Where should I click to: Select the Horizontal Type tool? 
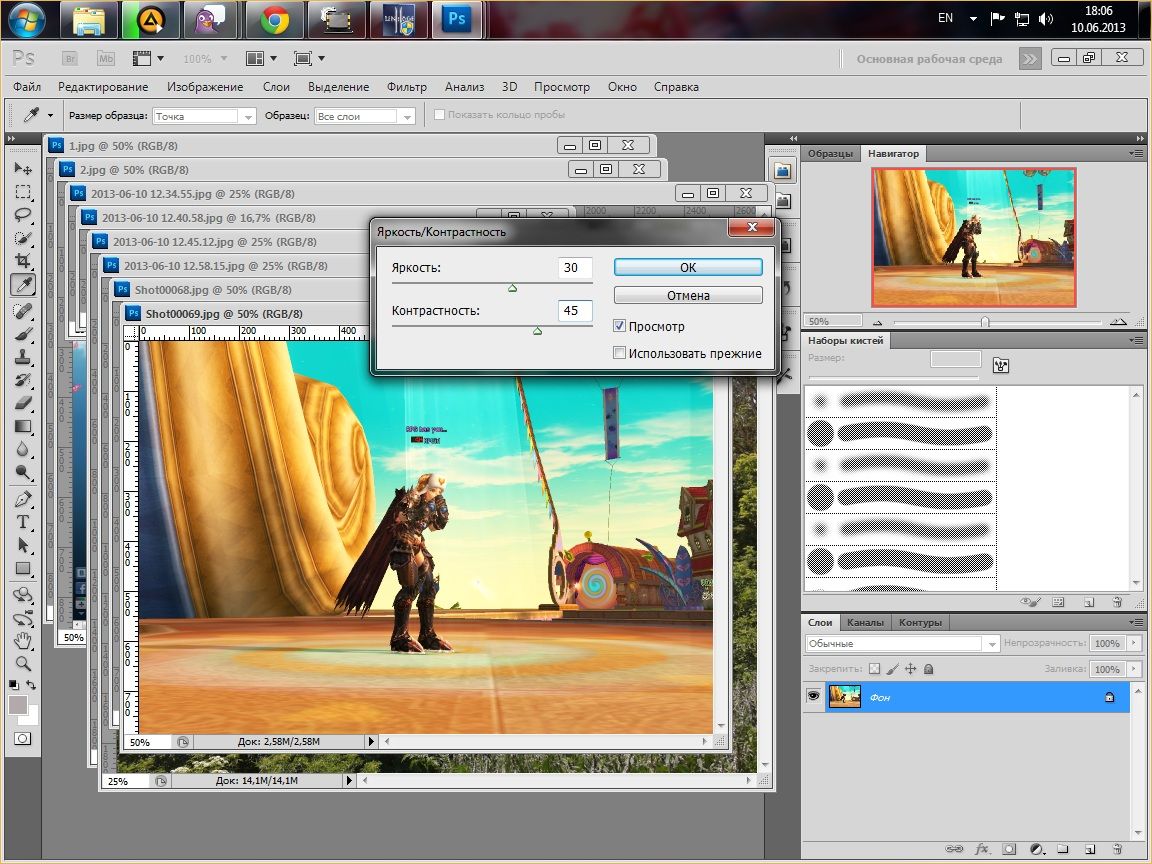coord(23,522)
